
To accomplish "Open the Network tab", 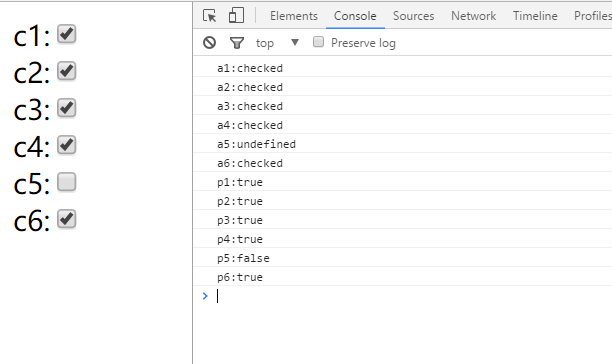I will [473, 16].
